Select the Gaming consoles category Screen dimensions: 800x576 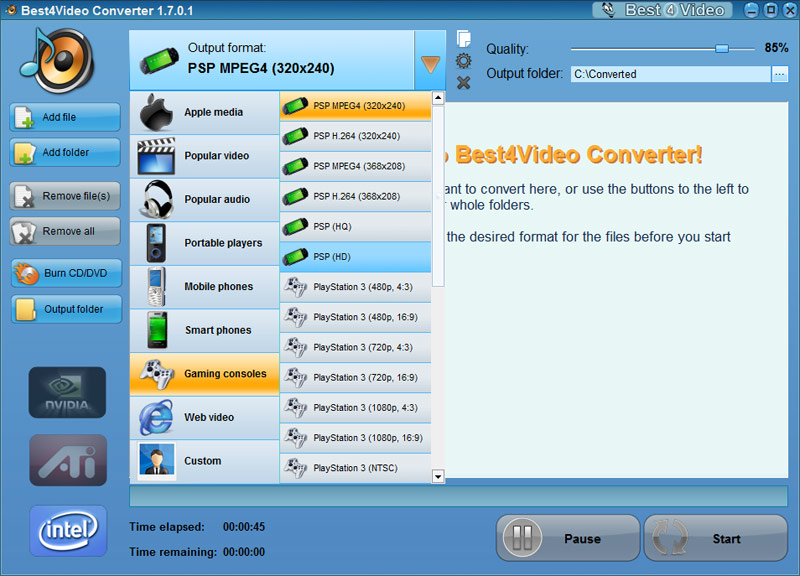204,374
